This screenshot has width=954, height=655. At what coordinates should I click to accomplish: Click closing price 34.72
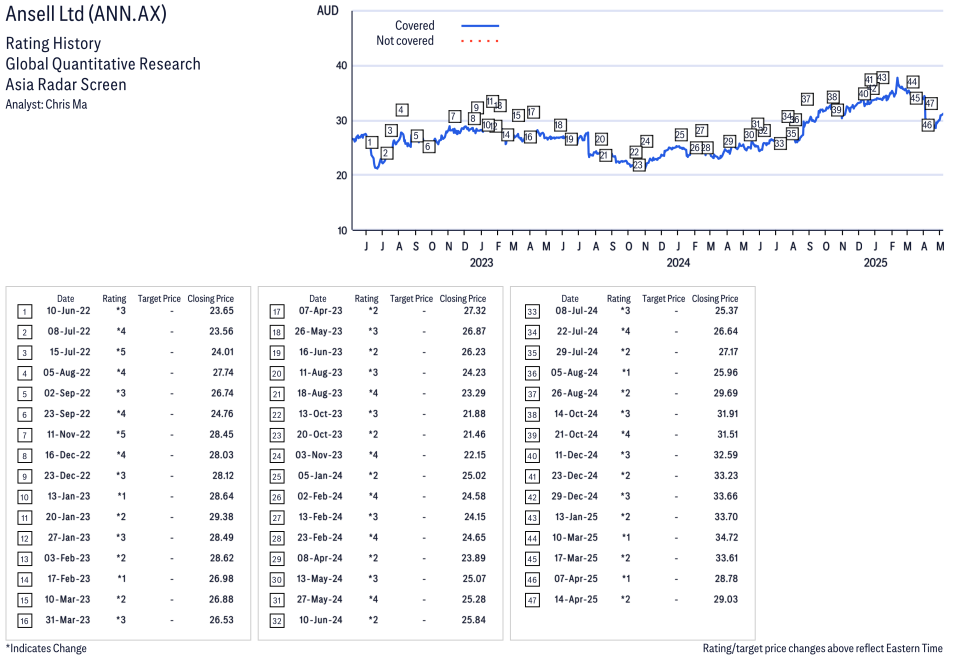click(726, 538)
